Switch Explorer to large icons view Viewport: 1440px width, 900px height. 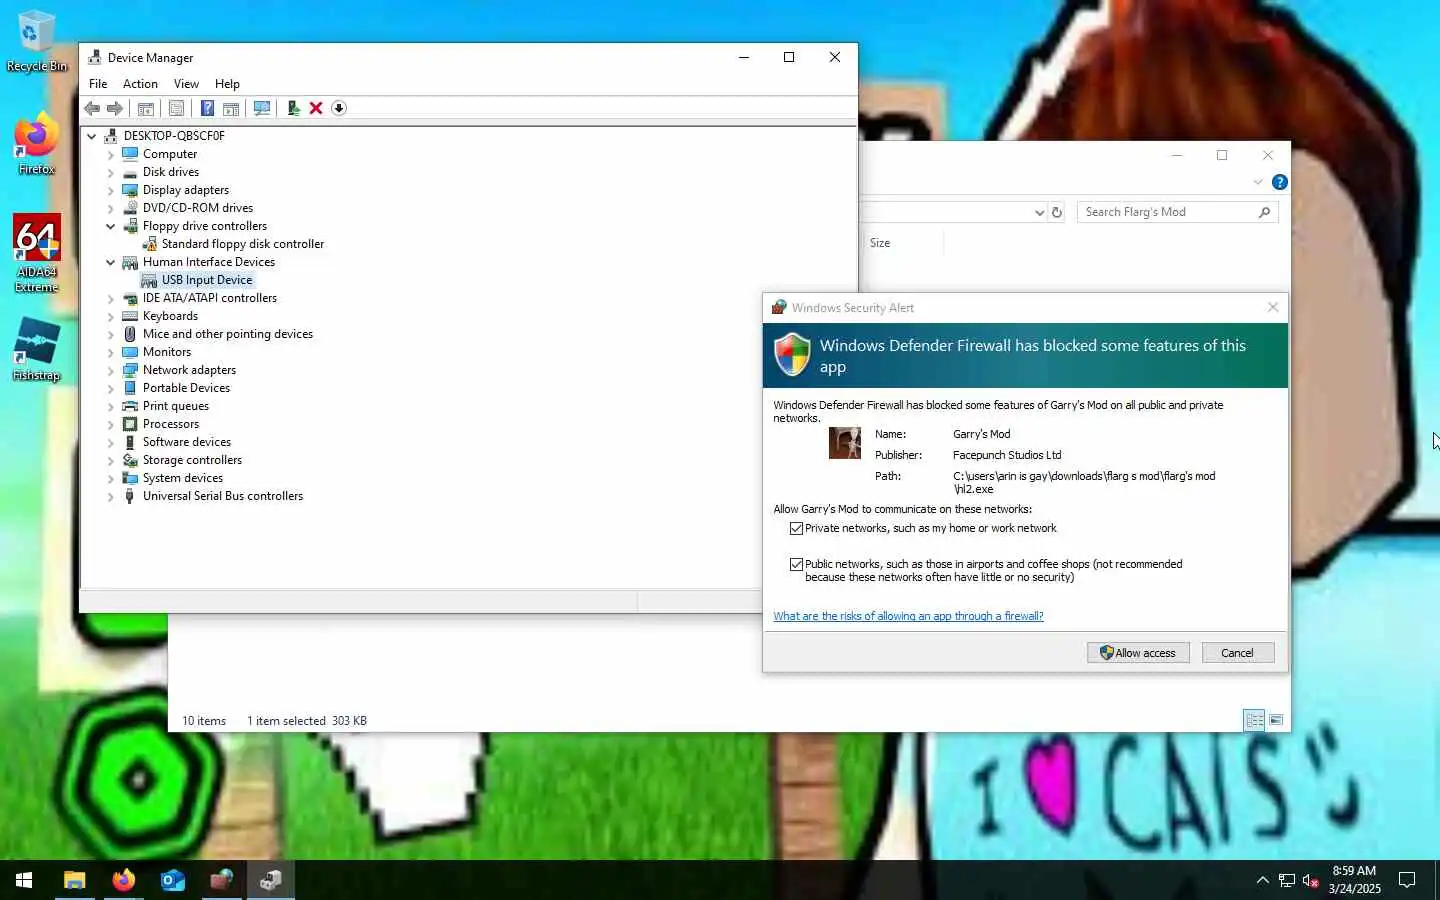coord(1276,720)
